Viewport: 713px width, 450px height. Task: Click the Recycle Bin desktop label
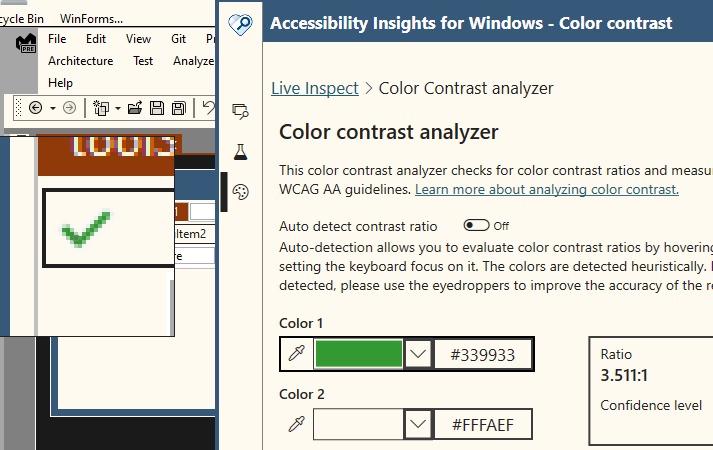click(x=21, y=19)
